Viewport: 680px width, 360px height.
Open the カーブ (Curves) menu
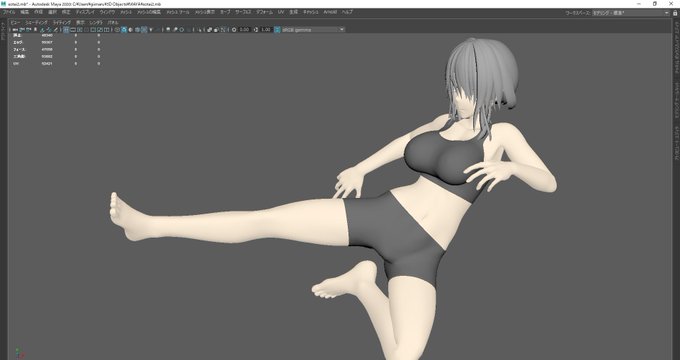tap(225, 12)
